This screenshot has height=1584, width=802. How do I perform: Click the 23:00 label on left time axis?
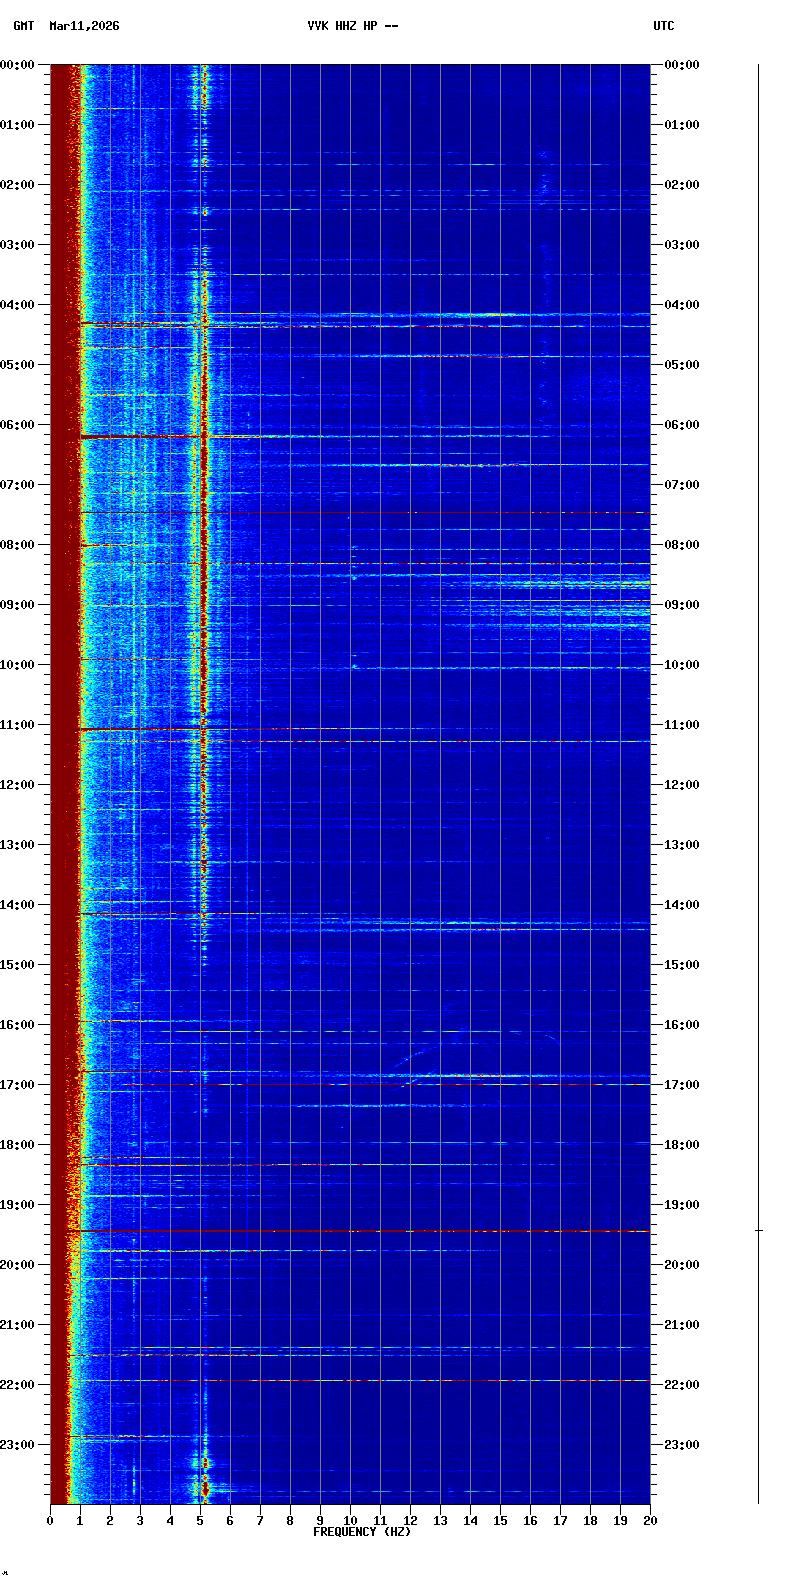pyautogui.click(x=18, y=1445)
